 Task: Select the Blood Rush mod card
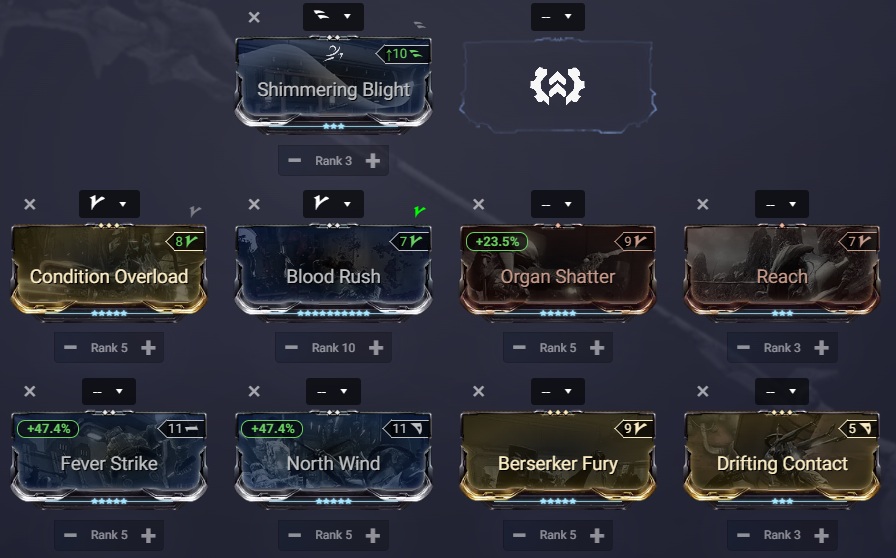[x=333, y=272]
